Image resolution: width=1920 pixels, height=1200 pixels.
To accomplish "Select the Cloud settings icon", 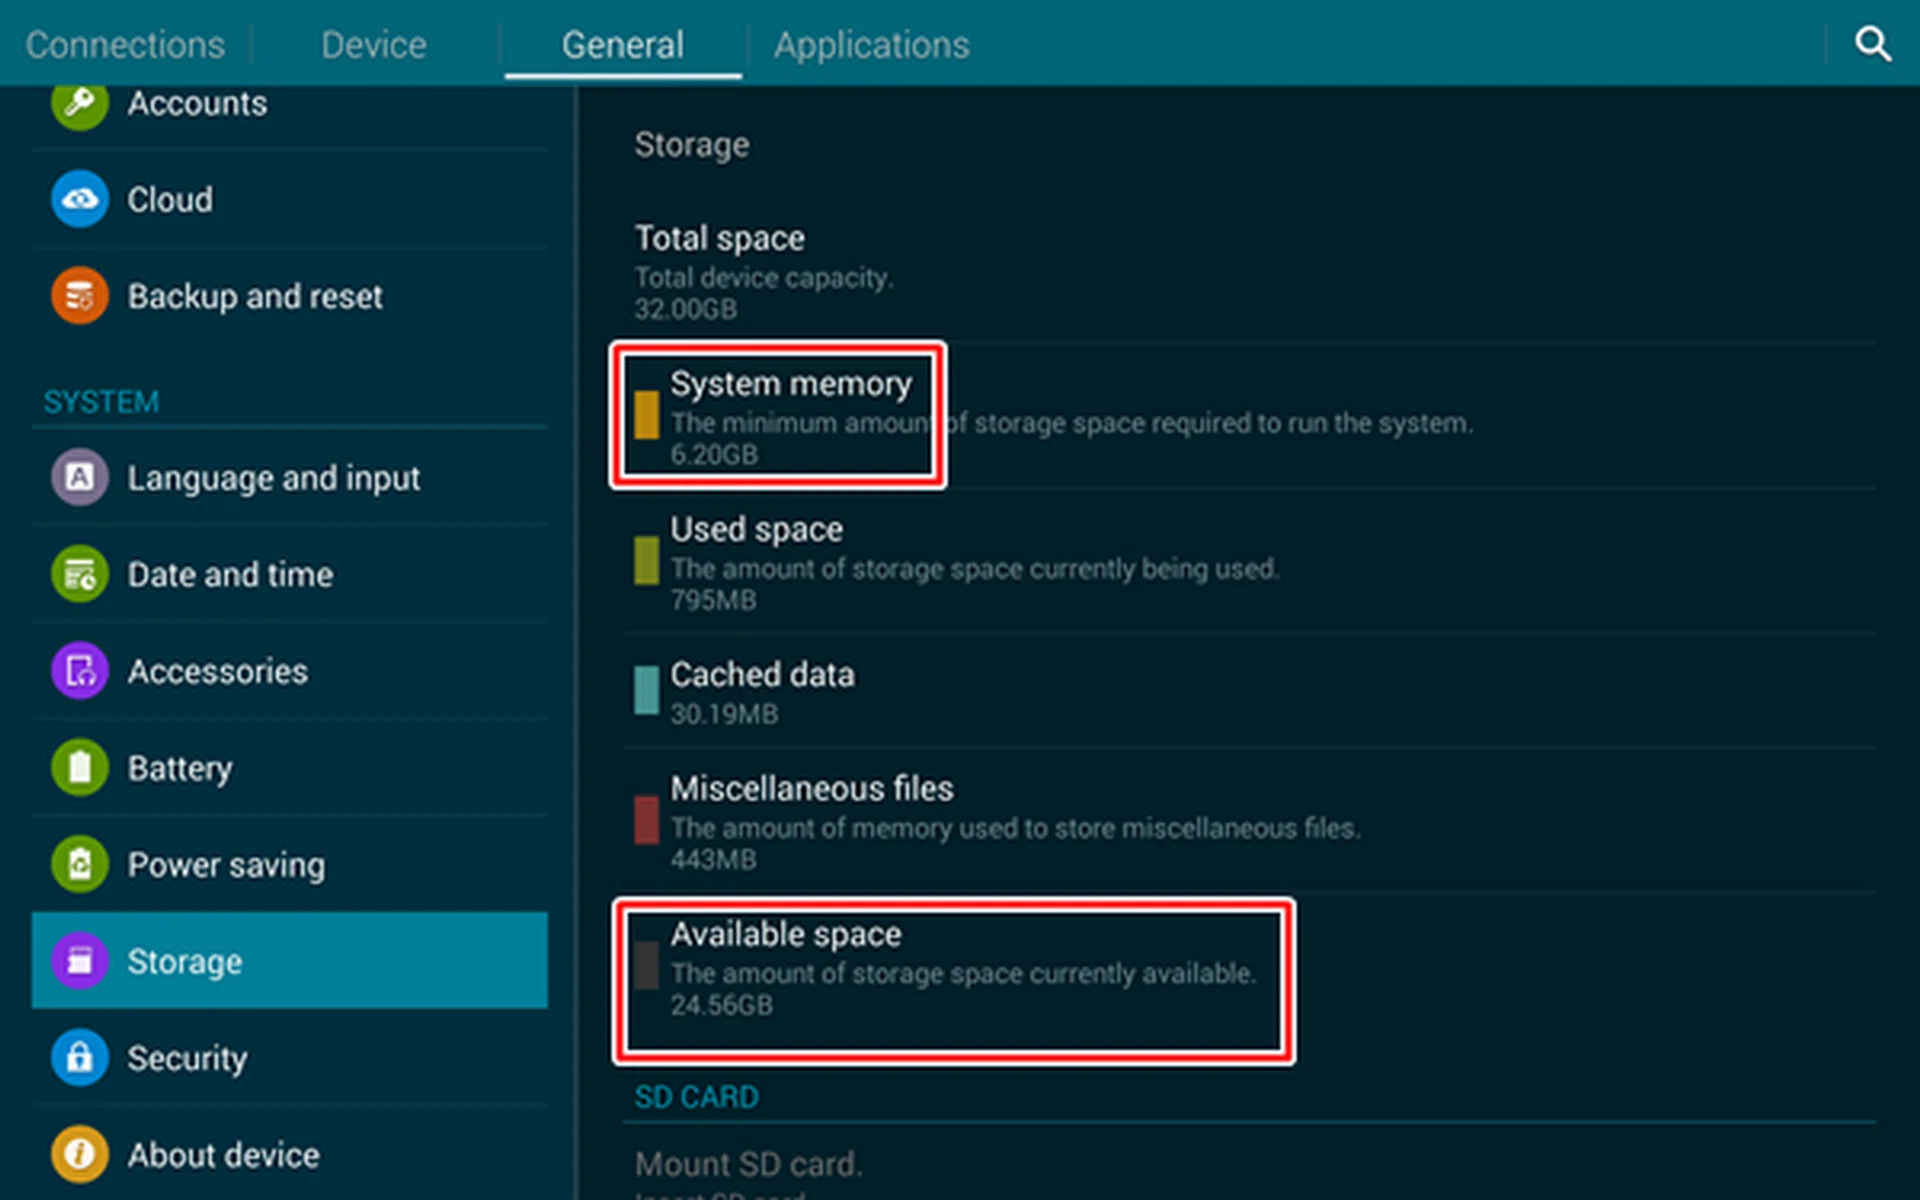I will click(x=78, y=199).
